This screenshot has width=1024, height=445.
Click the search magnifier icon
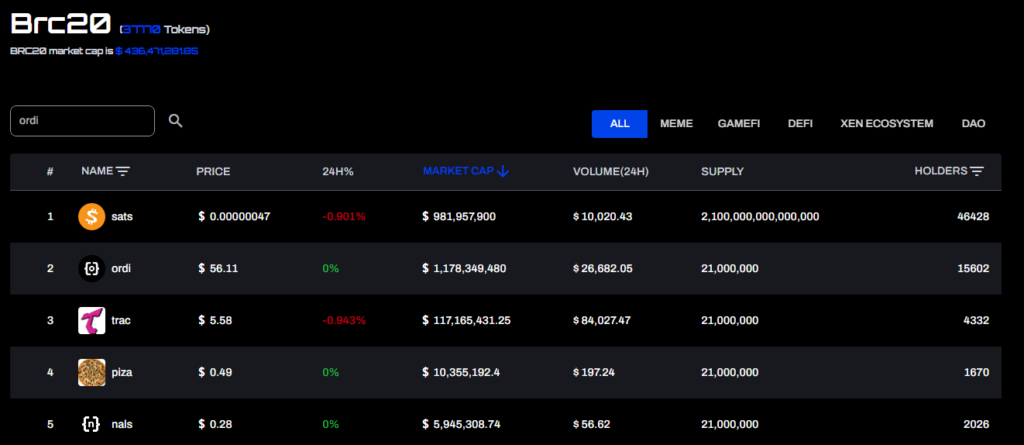[x=176, y=121]
